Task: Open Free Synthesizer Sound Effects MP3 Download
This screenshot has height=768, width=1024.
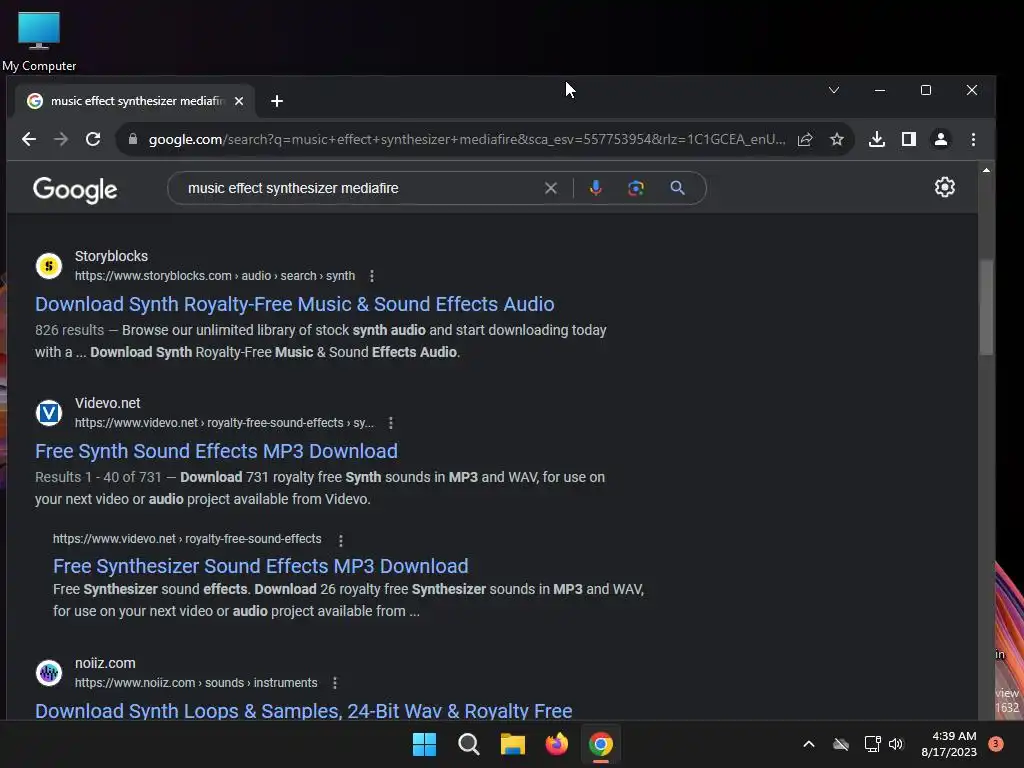Action: pos(261,566)
